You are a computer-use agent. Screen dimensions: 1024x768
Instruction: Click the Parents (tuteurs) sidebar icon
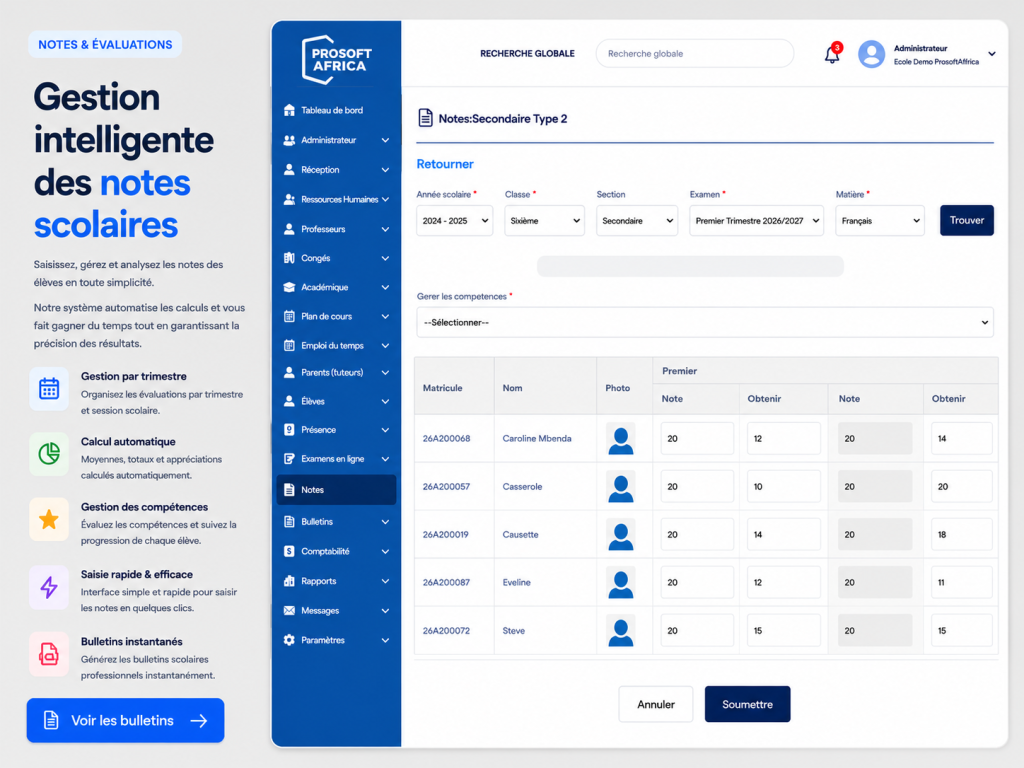(x=289, y=372)
